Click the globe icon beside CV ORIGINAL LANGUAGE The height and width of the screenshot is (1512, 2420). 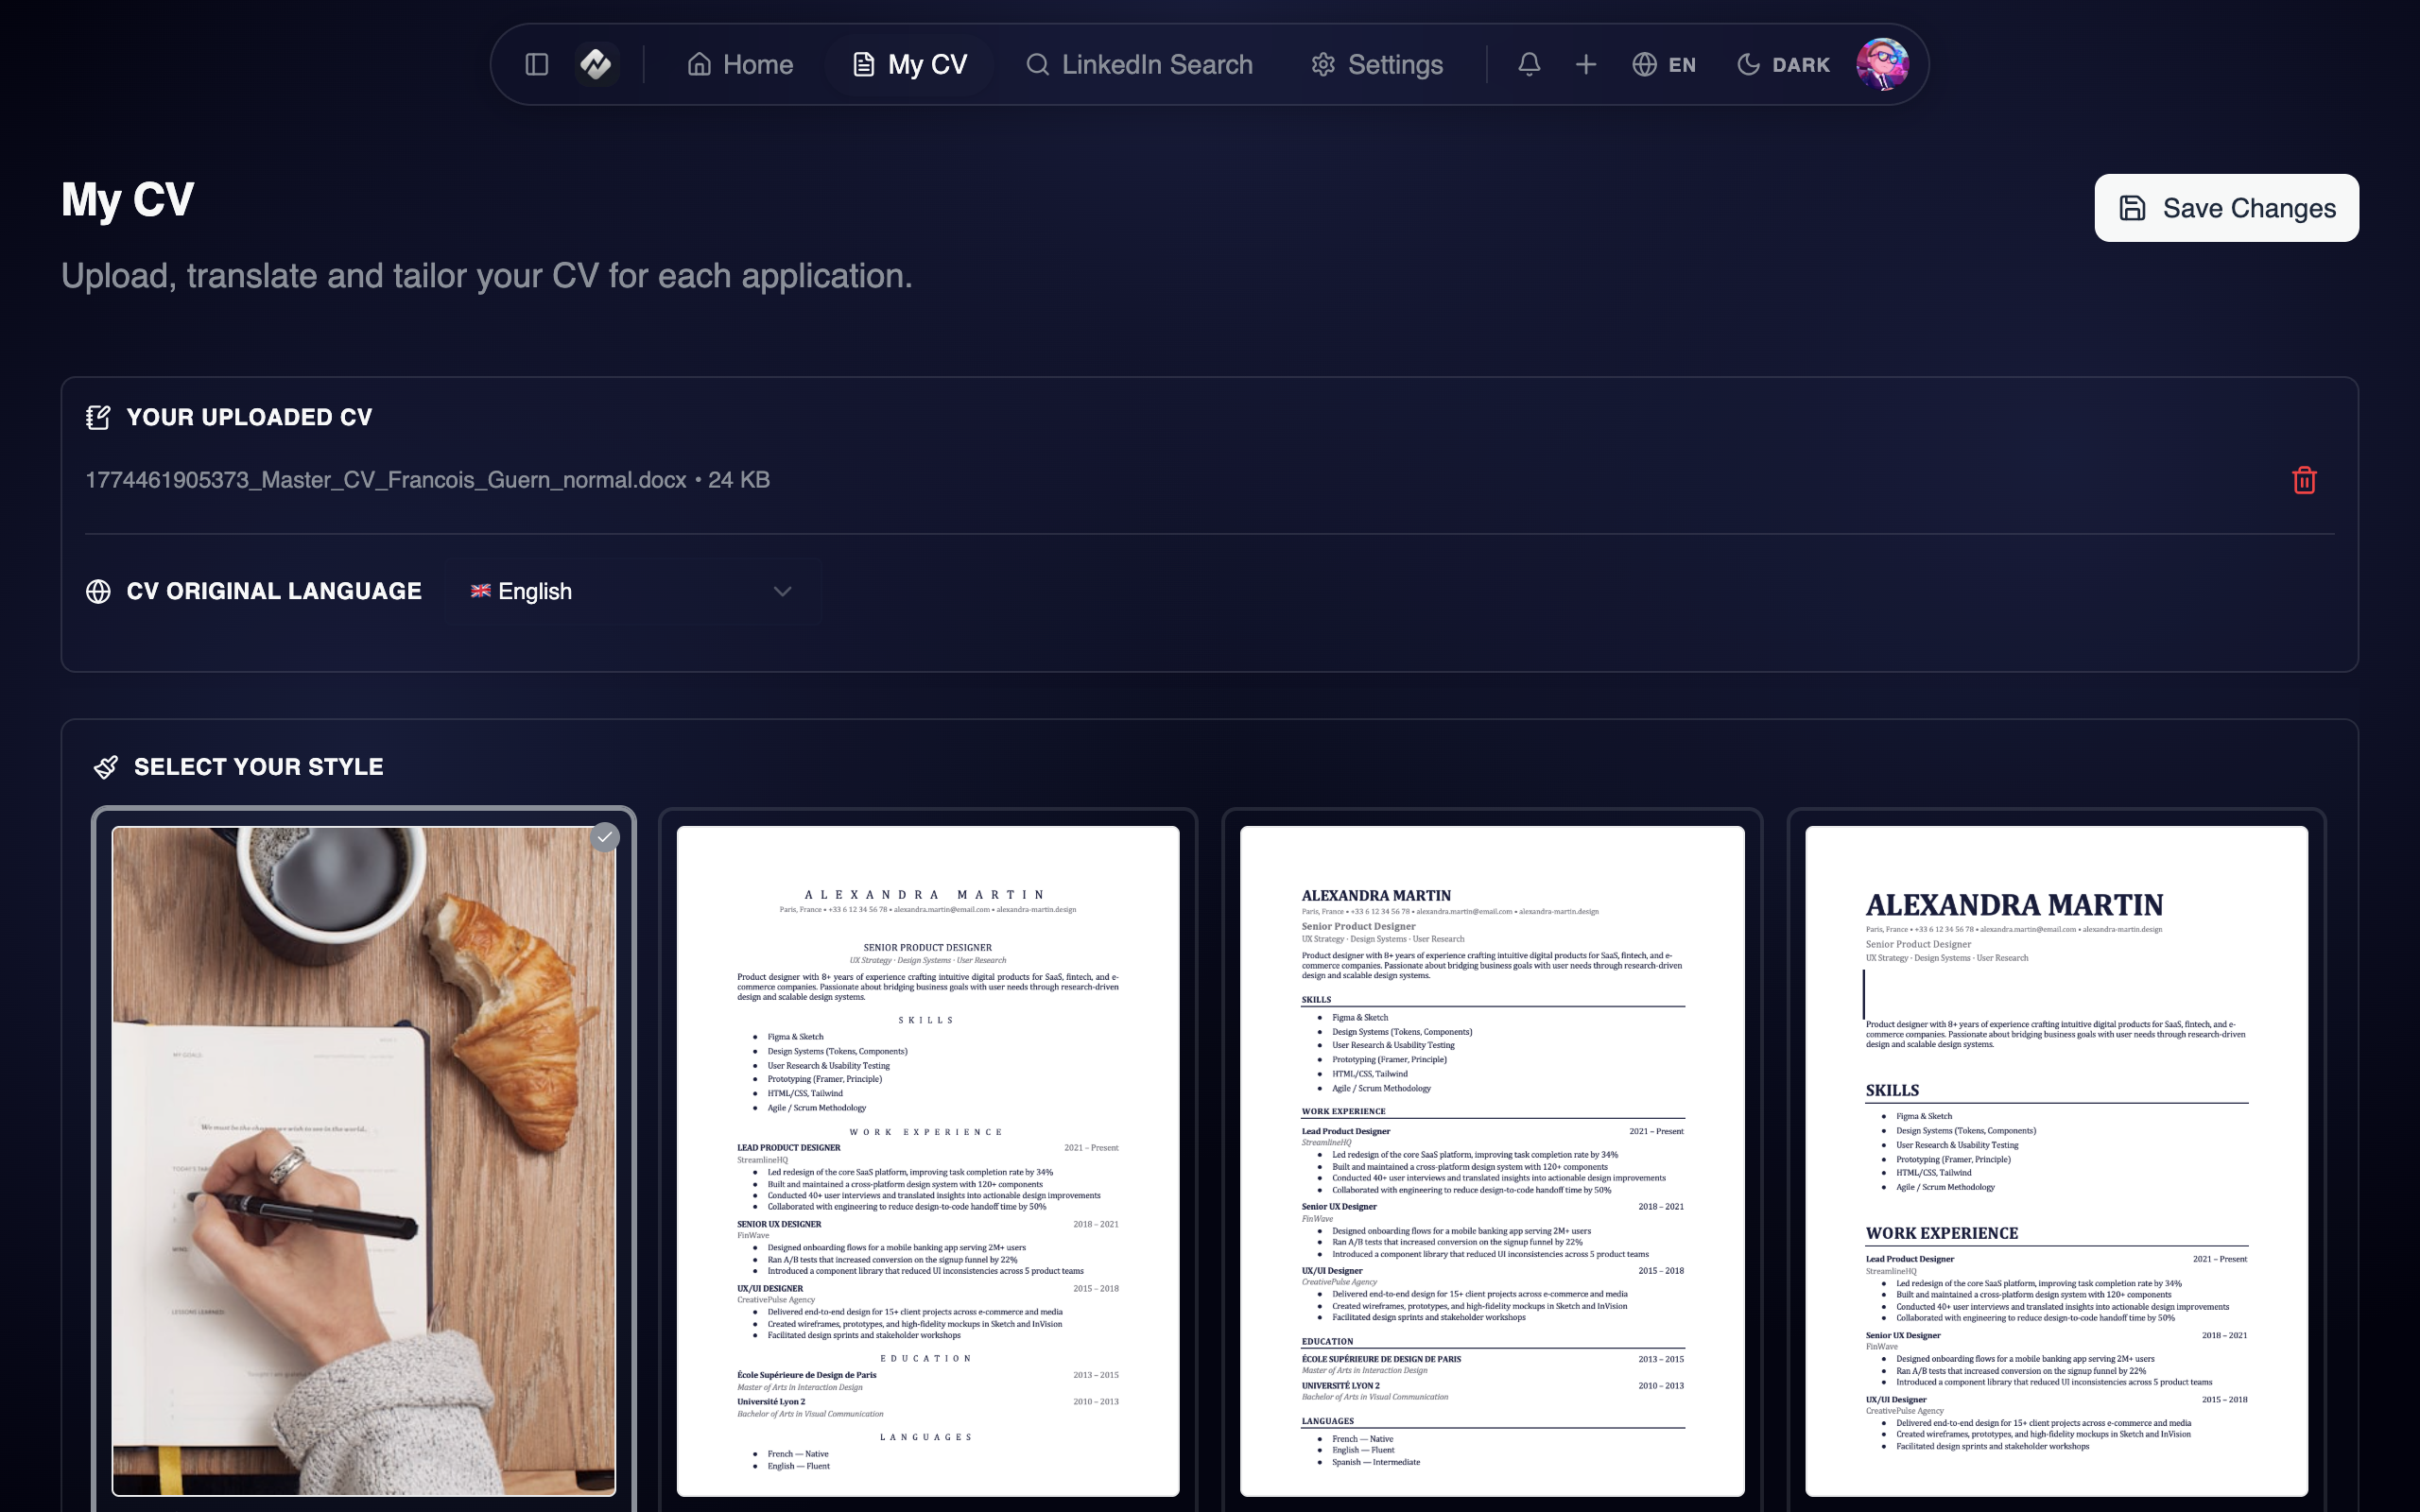(98, 591)
